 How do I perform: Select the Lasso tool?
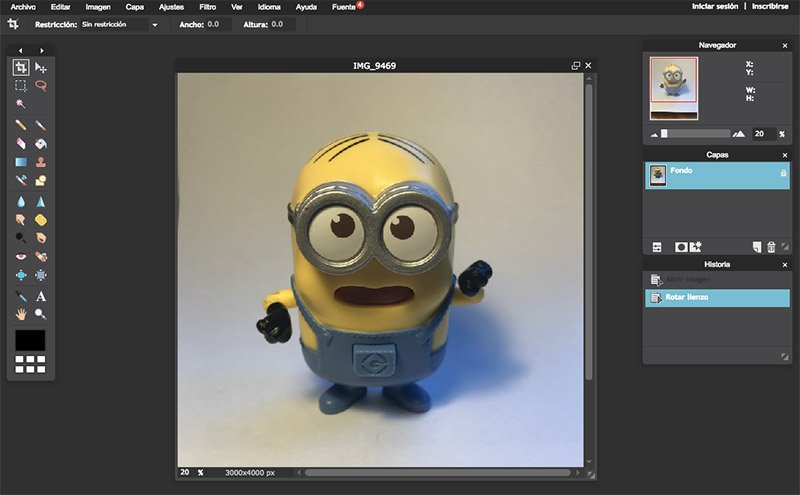[41, 86]
